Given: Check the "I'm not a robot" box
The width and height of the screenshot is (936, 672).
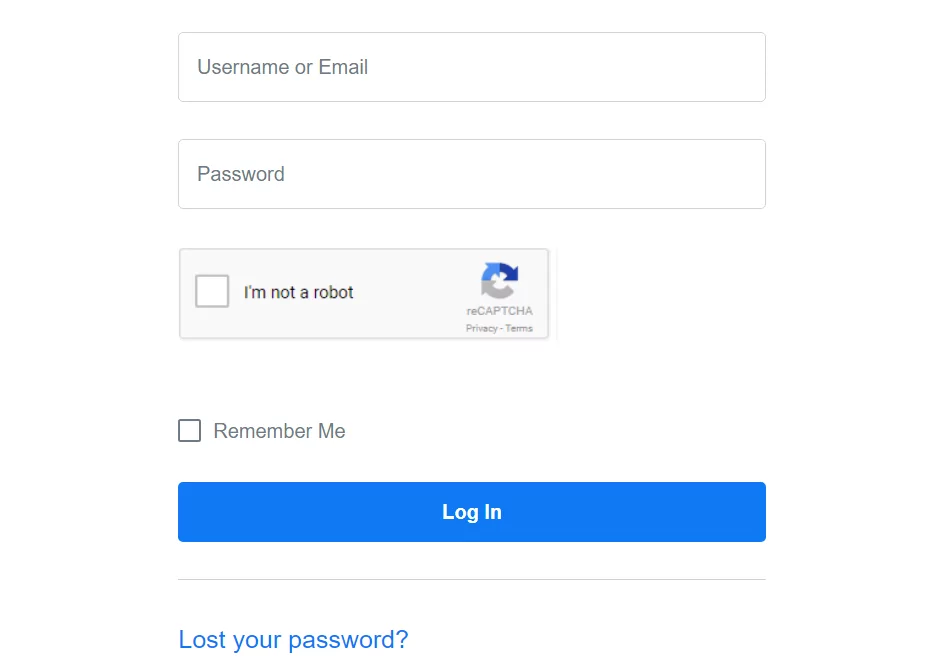Looking at the screenshot, I should point(212,292).
